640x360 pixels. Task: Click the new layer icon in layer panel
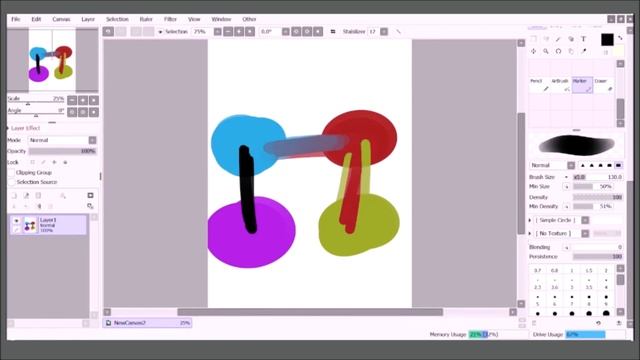click(14, 196)
